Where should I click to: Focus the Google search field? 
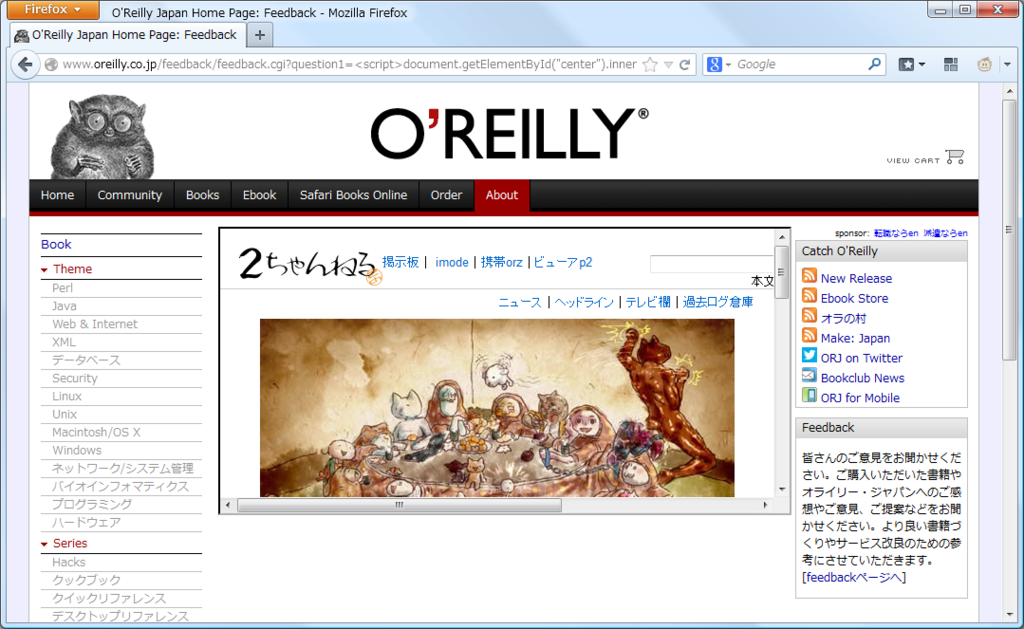(800, 64)
